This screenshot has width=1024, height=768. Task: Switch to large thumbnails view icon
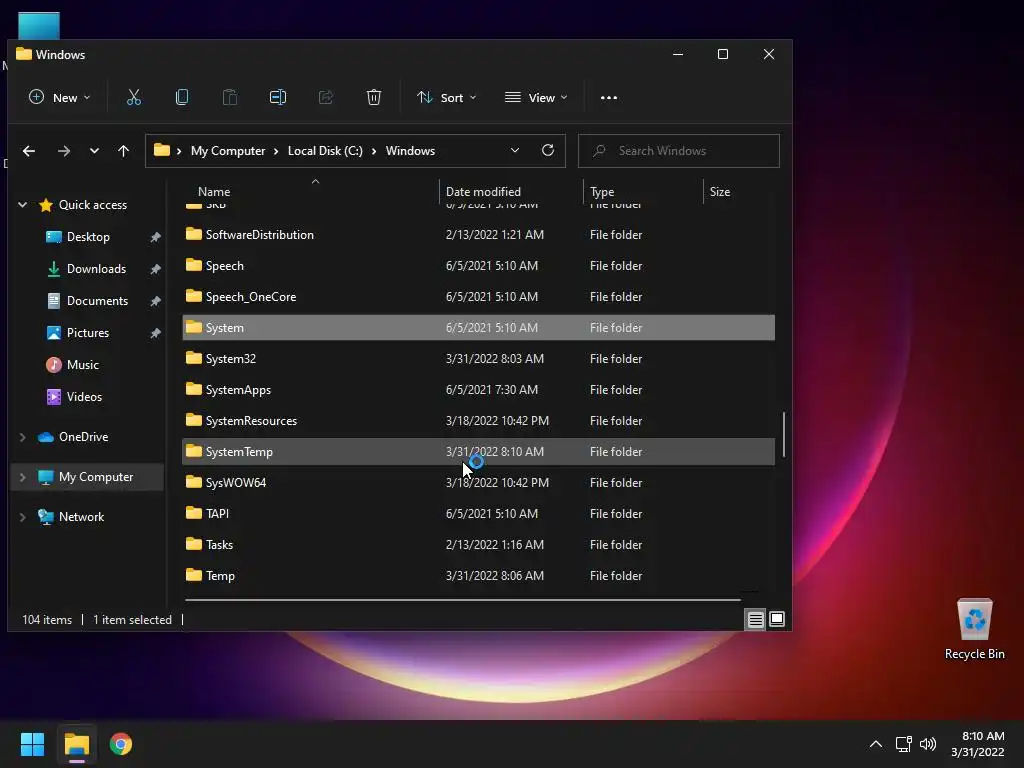point(776,619)
